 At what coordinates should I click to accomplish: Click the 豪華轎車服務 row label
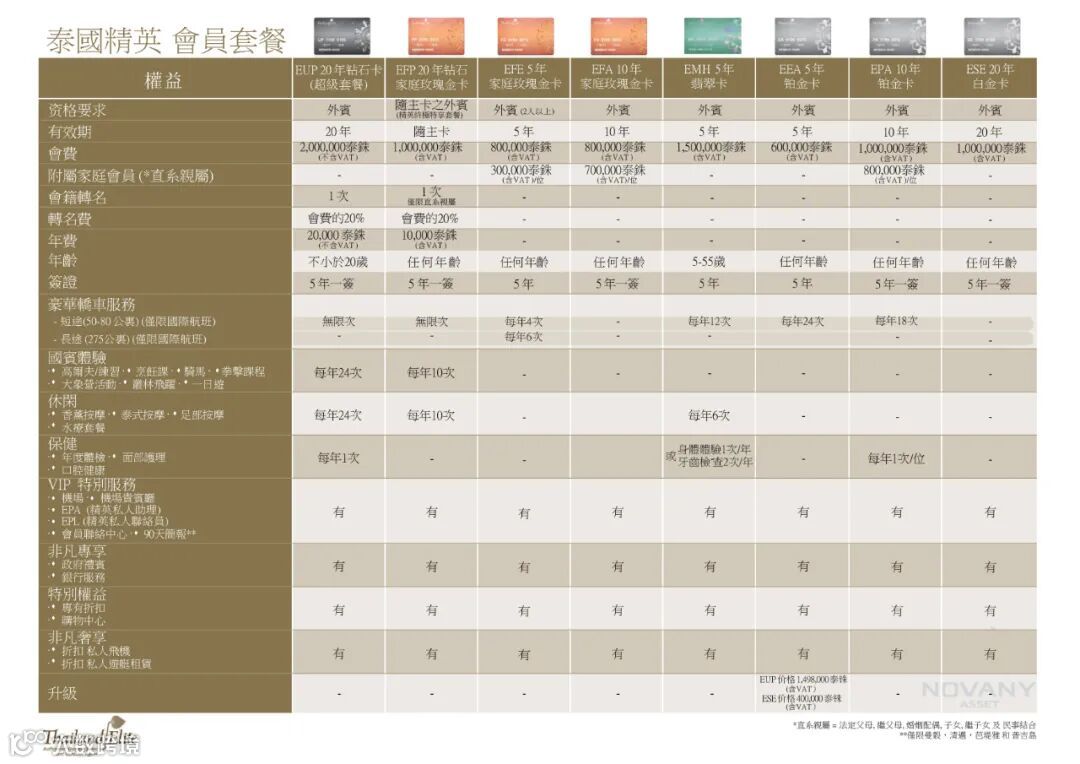coord(92,304)
